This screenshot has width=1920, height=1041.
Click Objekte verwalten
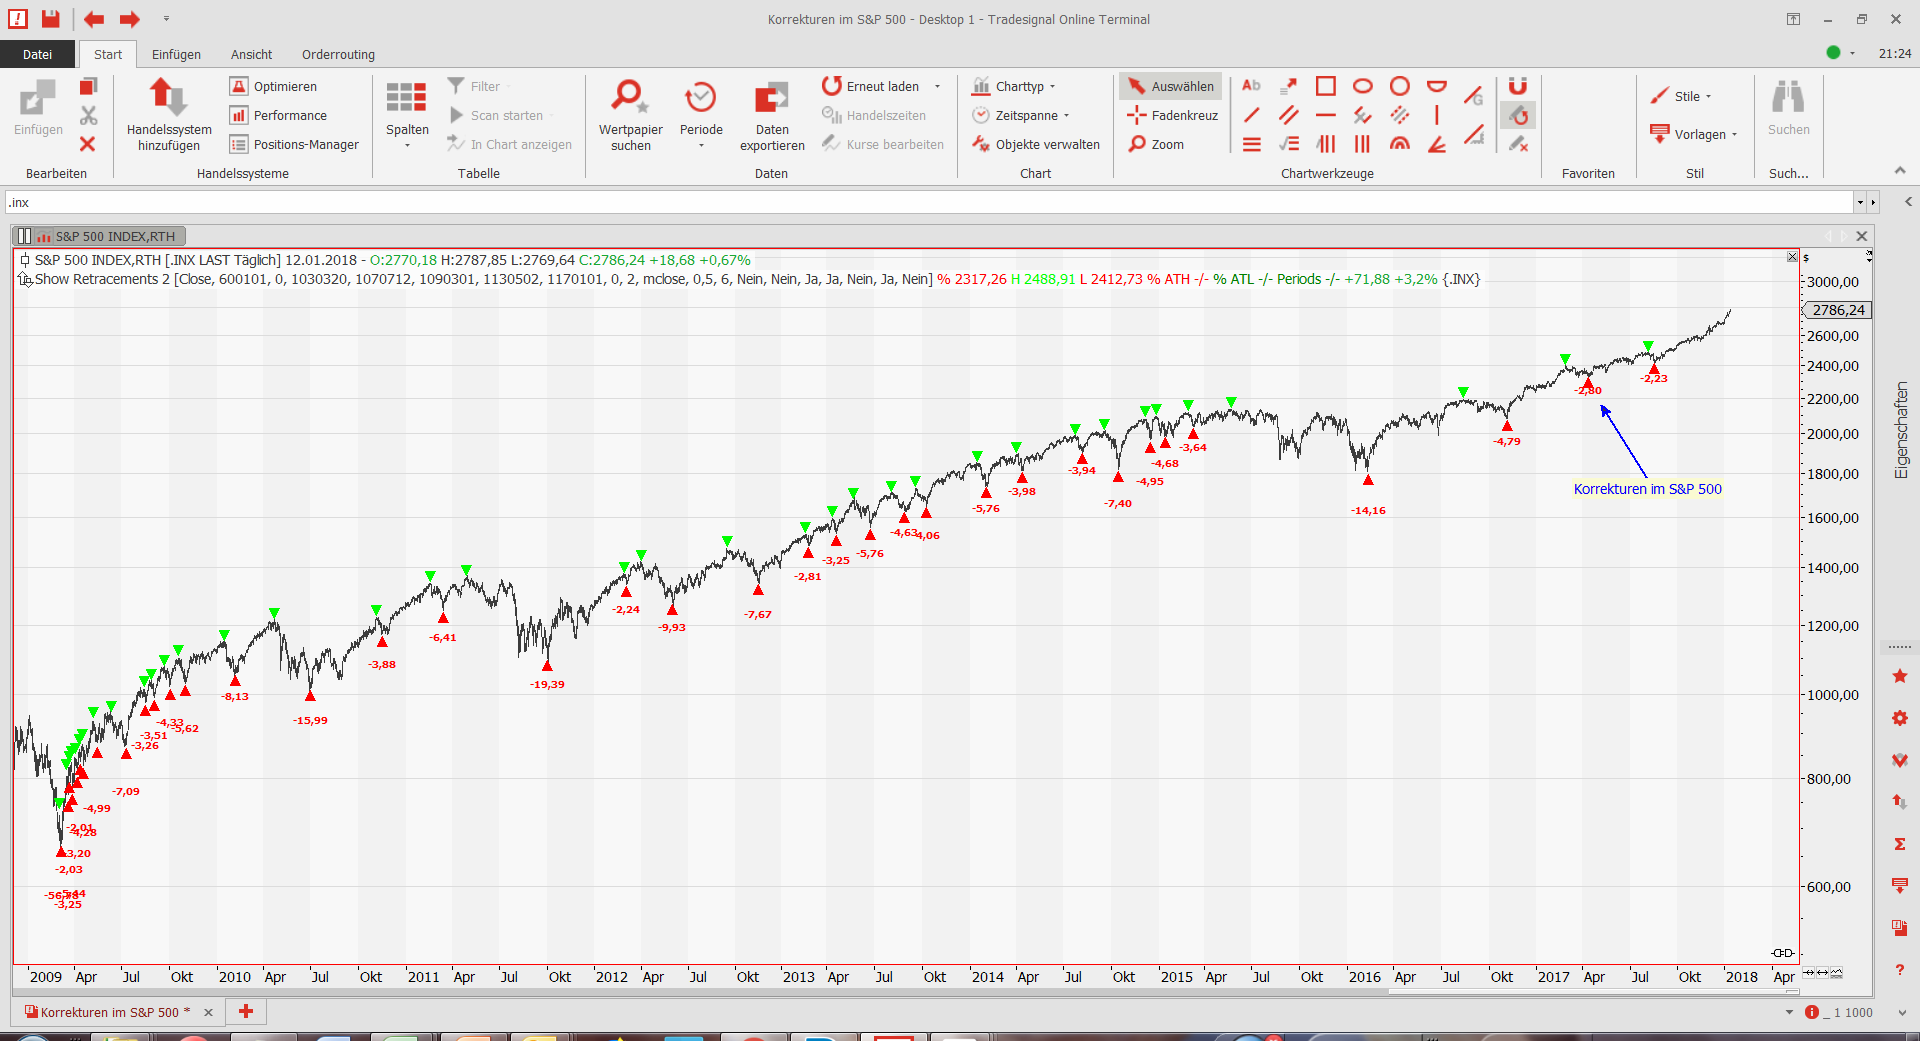[1036, 144]
